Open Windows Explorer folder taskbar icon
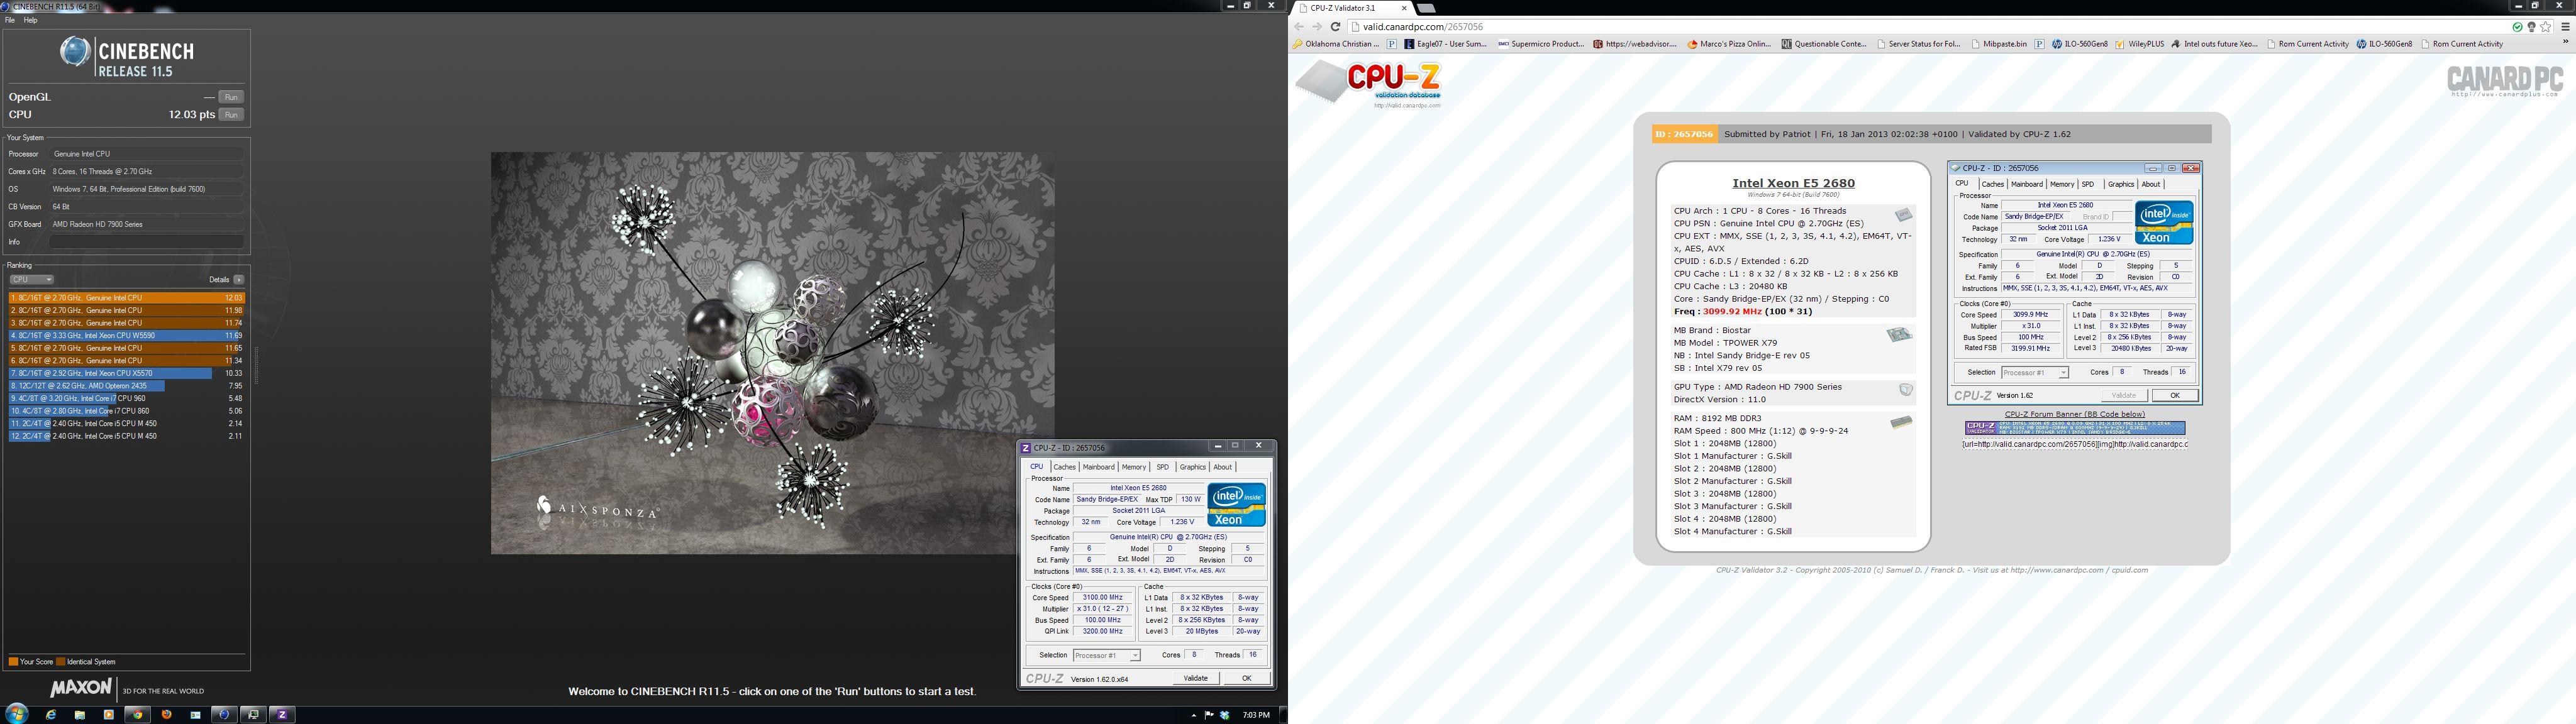Screen dimensions: 2576x724 click(80, 715)
